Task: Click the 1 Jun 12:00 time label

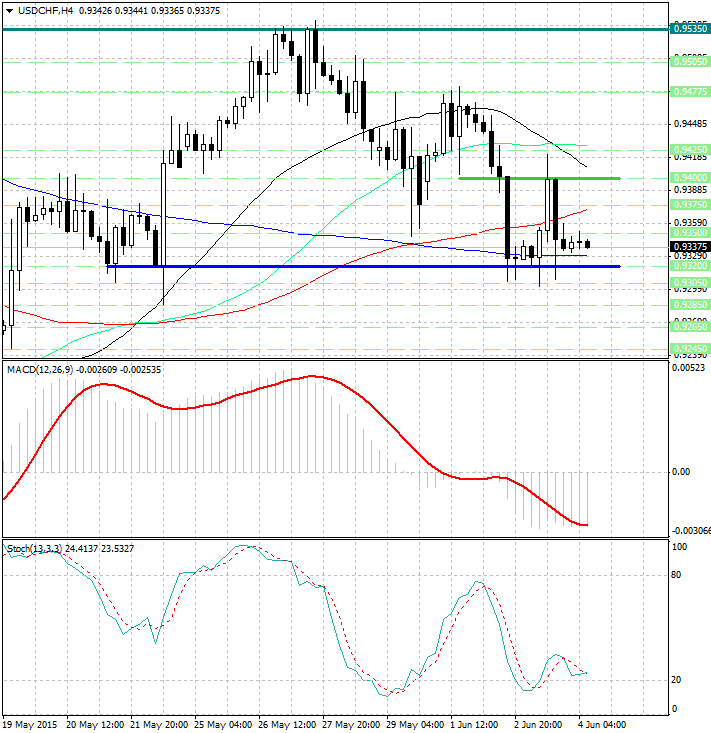Action: tap(474, 725)
